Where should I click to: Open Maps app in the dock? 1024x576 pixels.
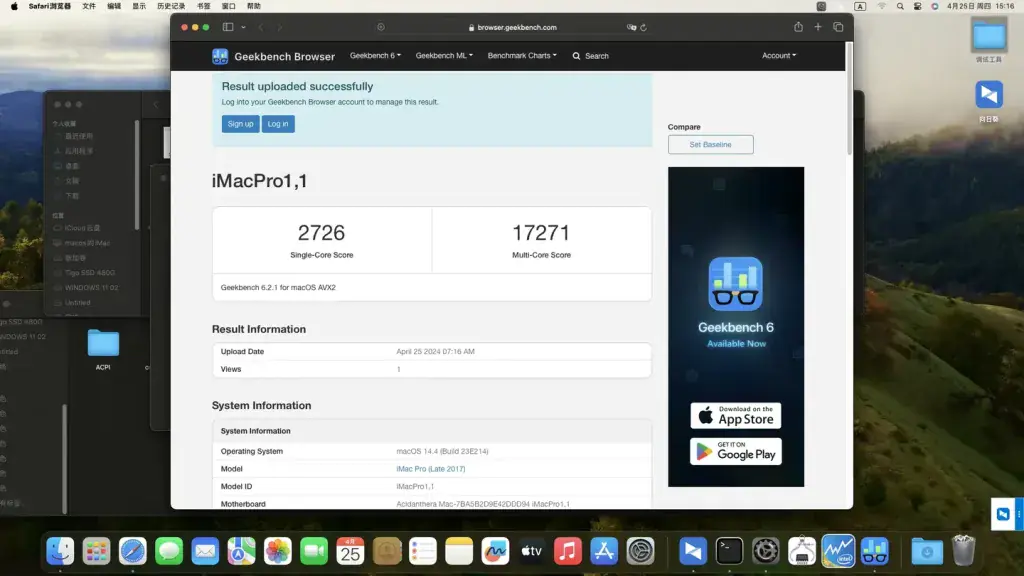click(242, 551)
